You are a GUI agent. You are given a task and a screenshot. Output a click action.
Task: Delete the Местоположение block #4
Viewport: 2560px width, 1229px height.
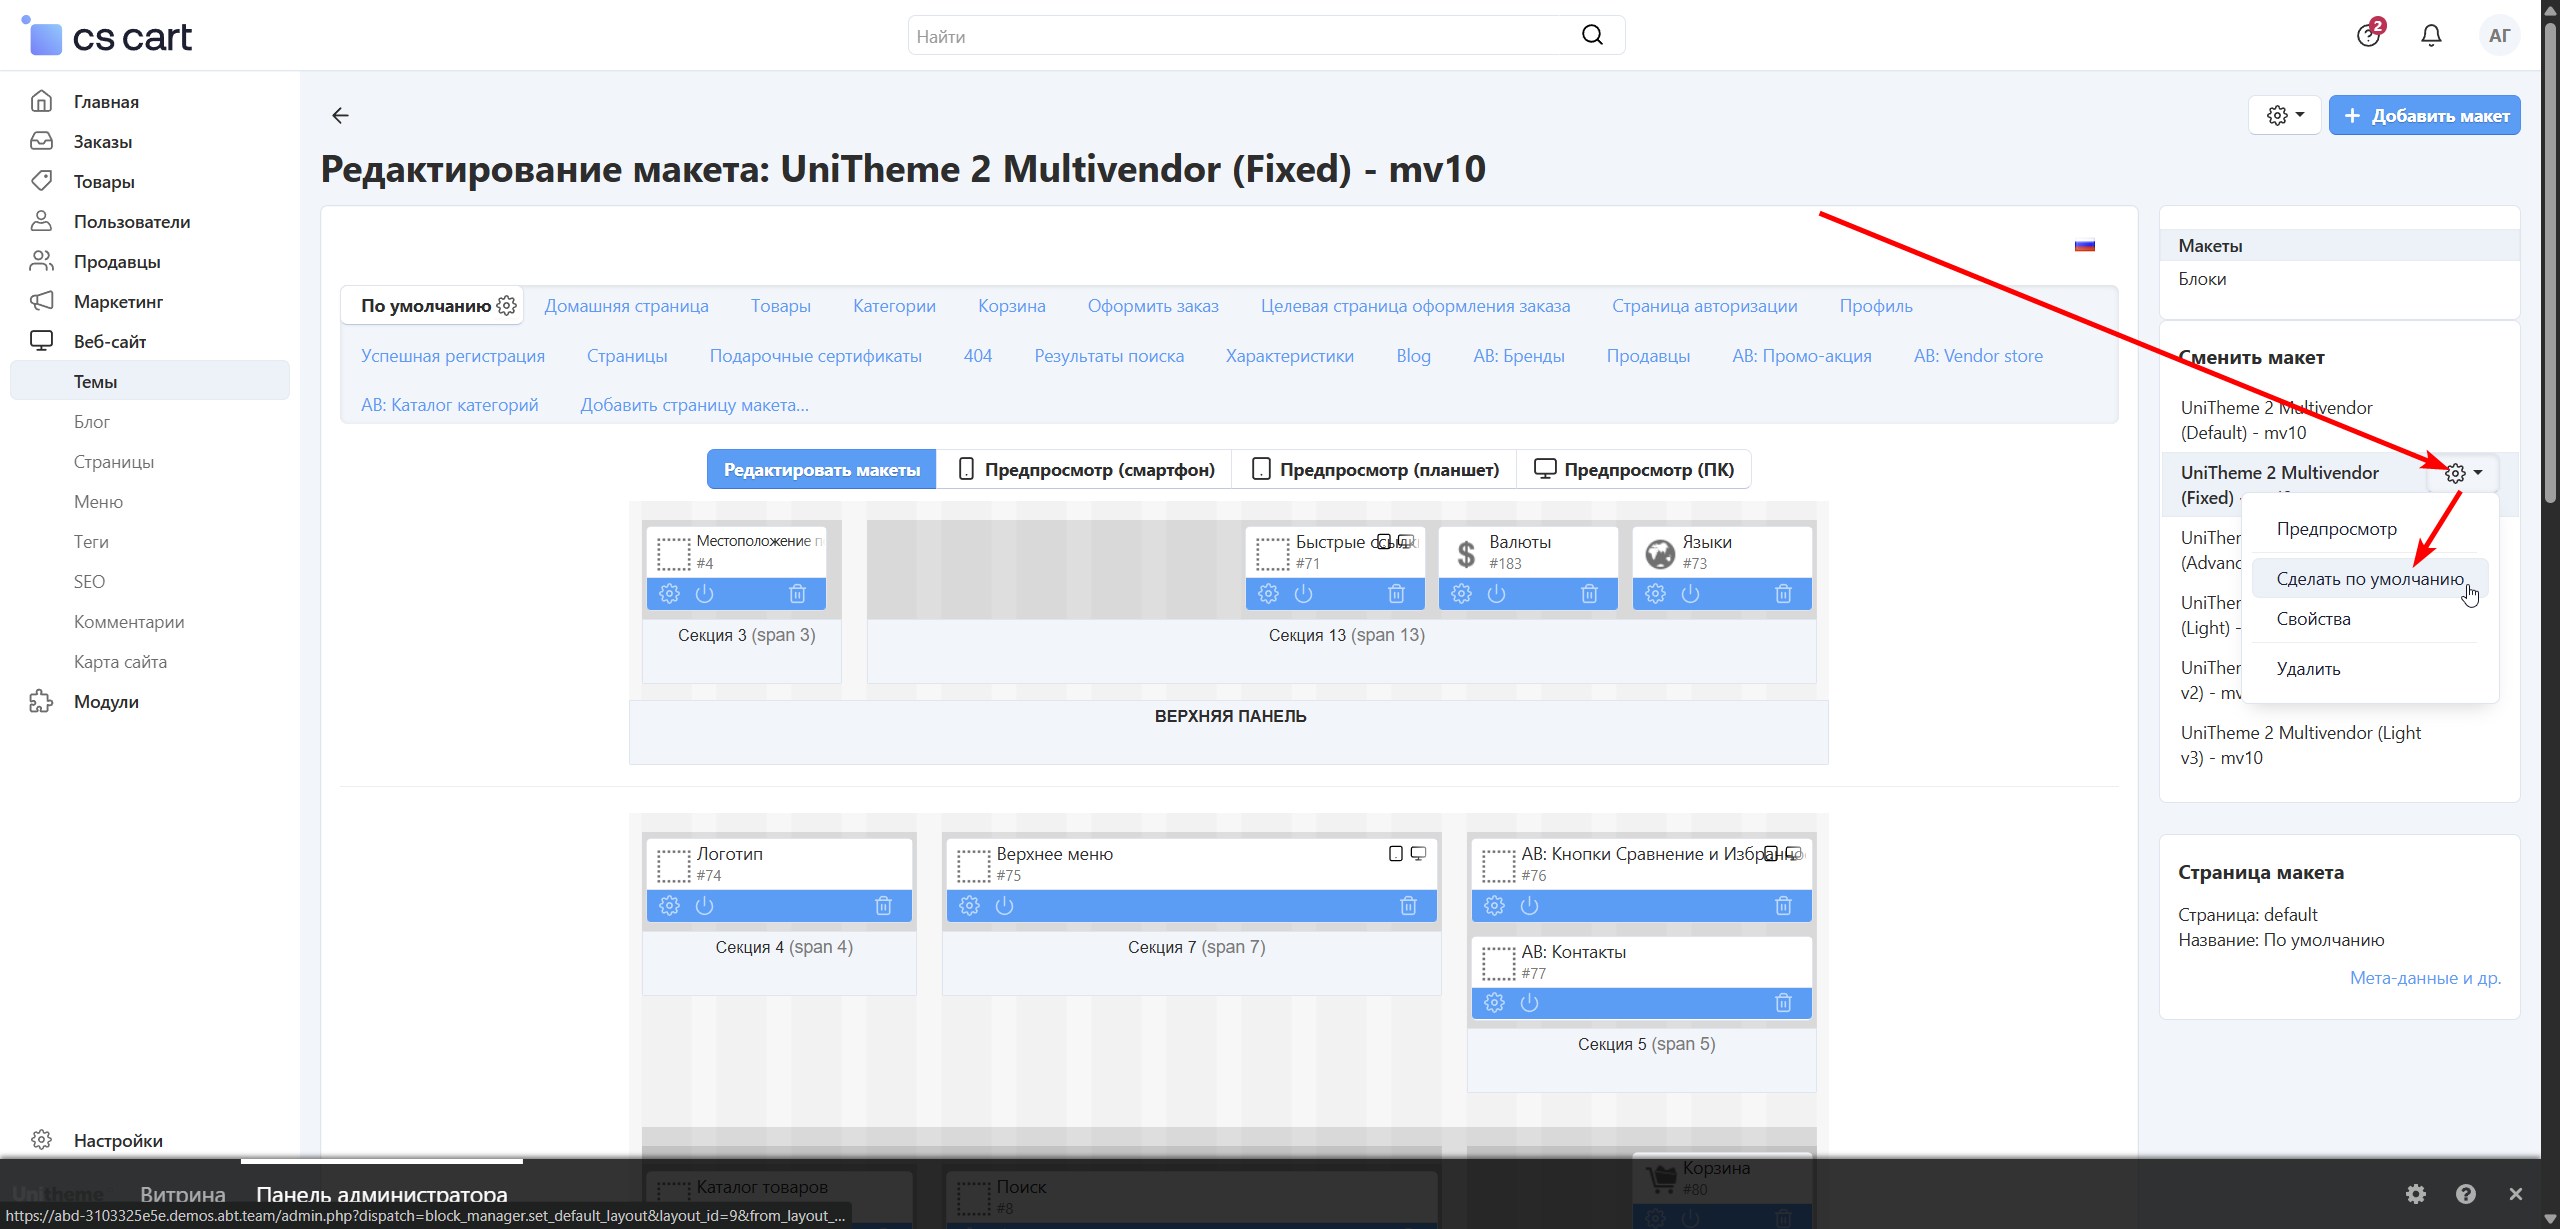[x=797, y=594]
